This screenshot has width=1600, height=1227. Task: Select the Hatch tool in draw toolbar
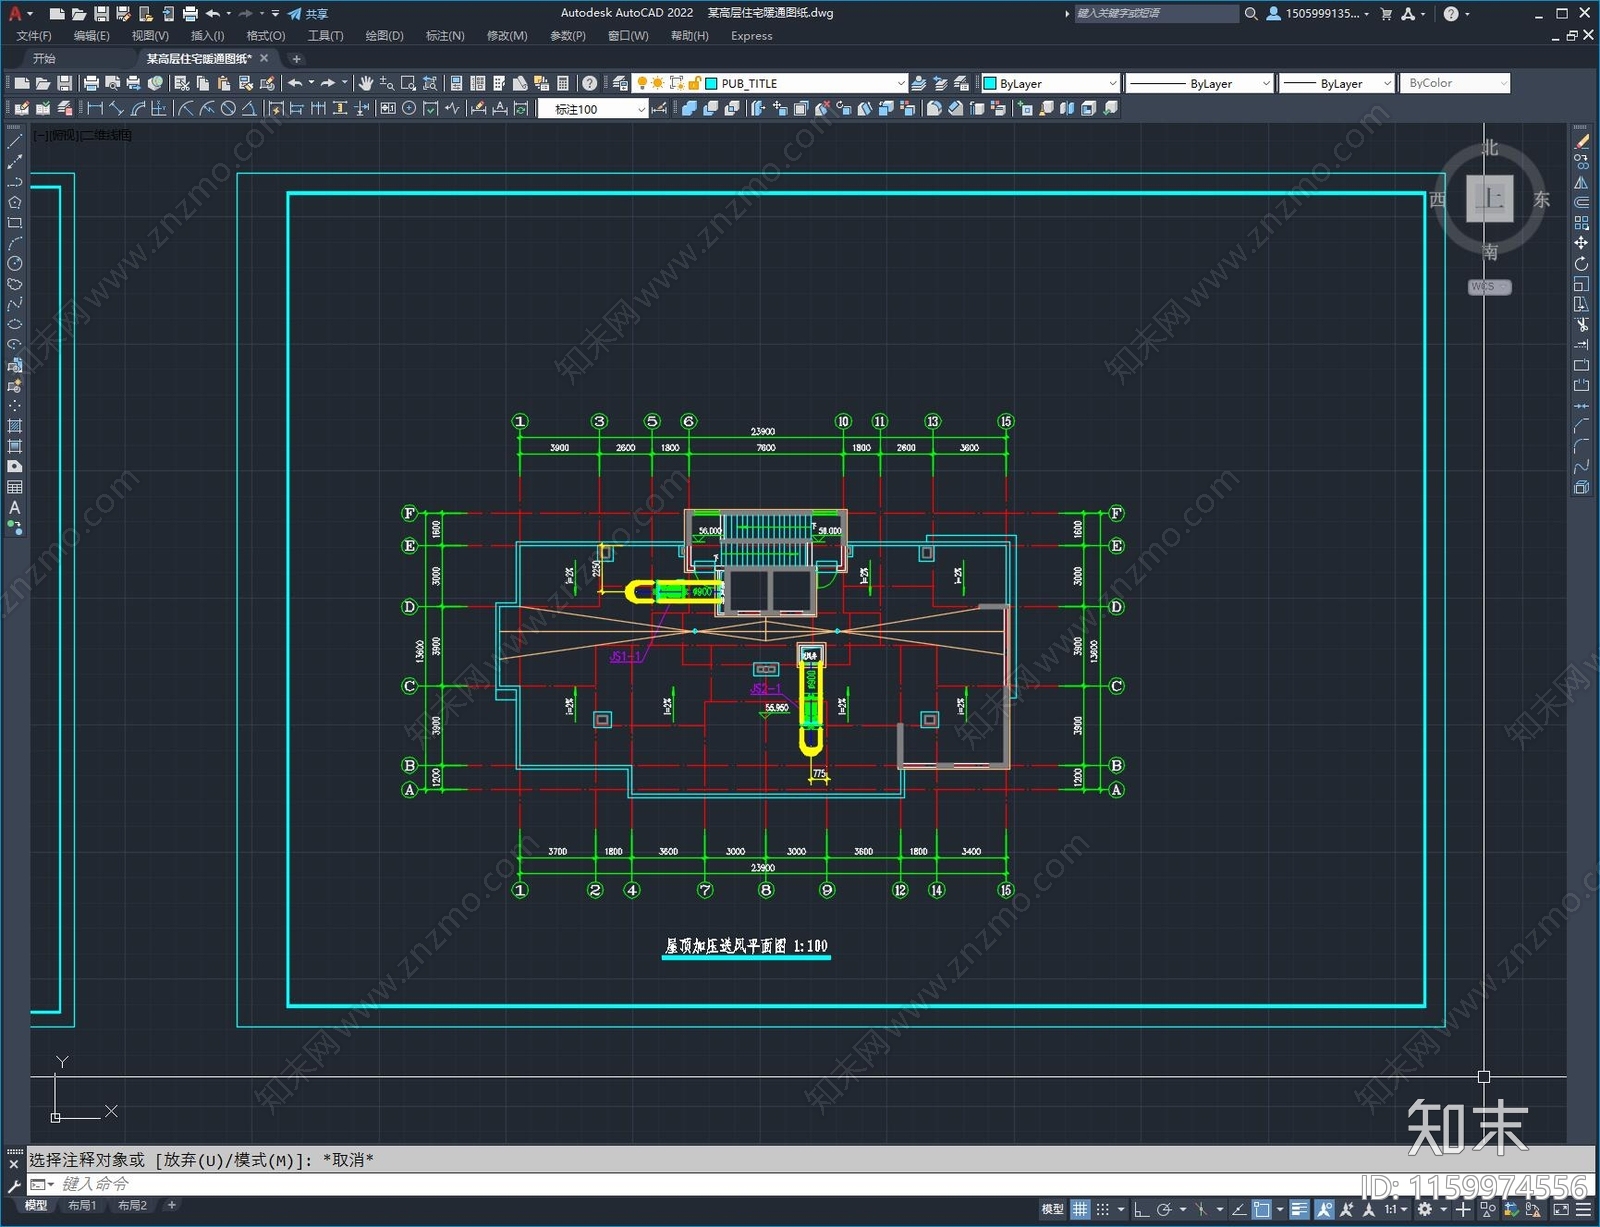(14, 427)
